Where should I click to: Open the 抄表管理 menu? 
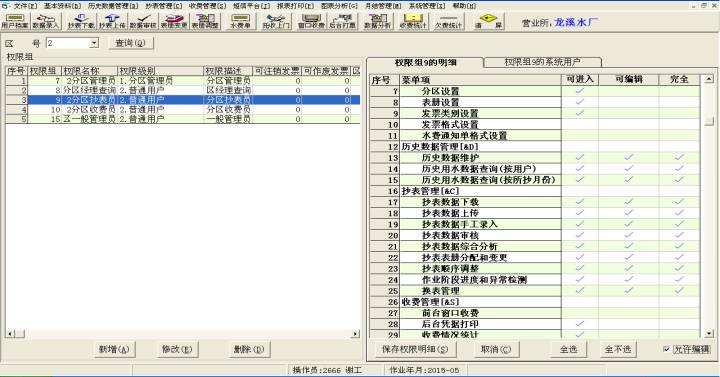[x=163, y=6]
